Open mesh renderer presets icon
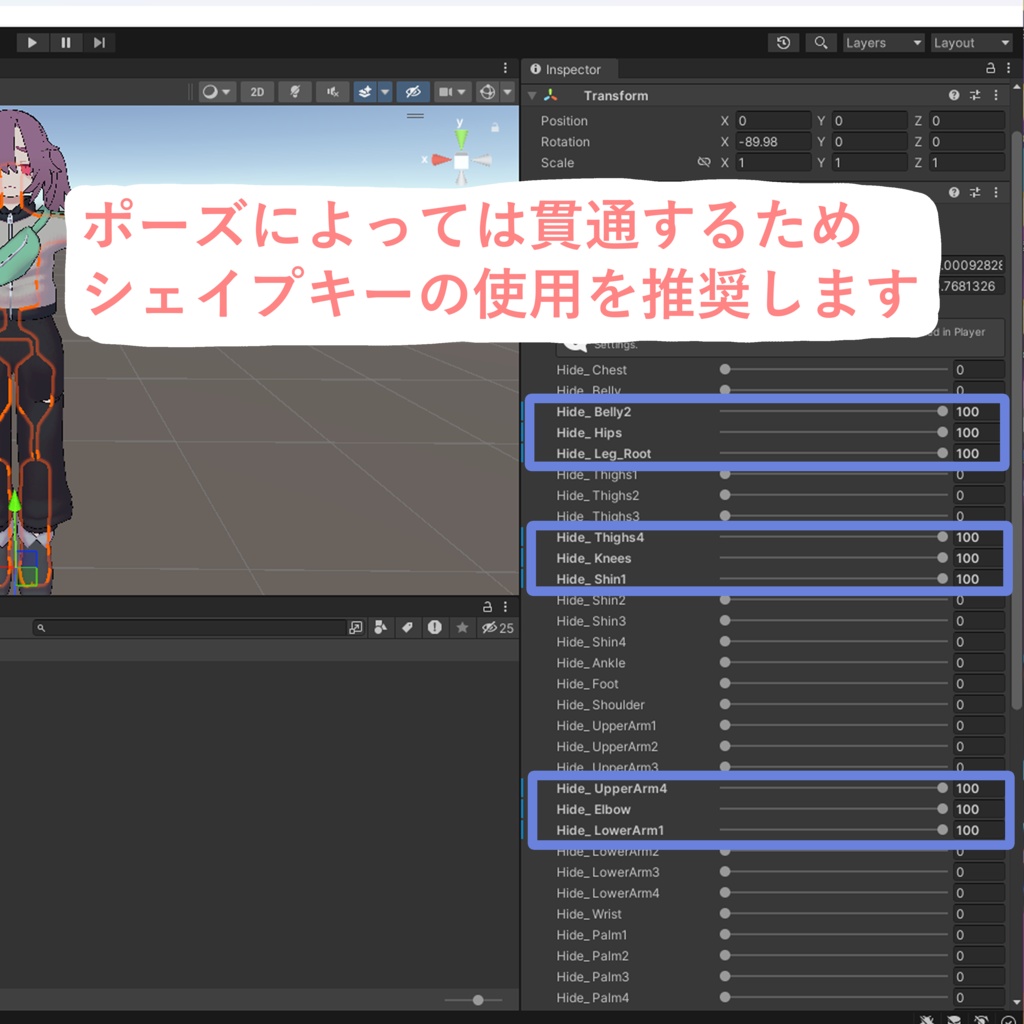Viewport: 1024px width, 1024px height. 975,192
